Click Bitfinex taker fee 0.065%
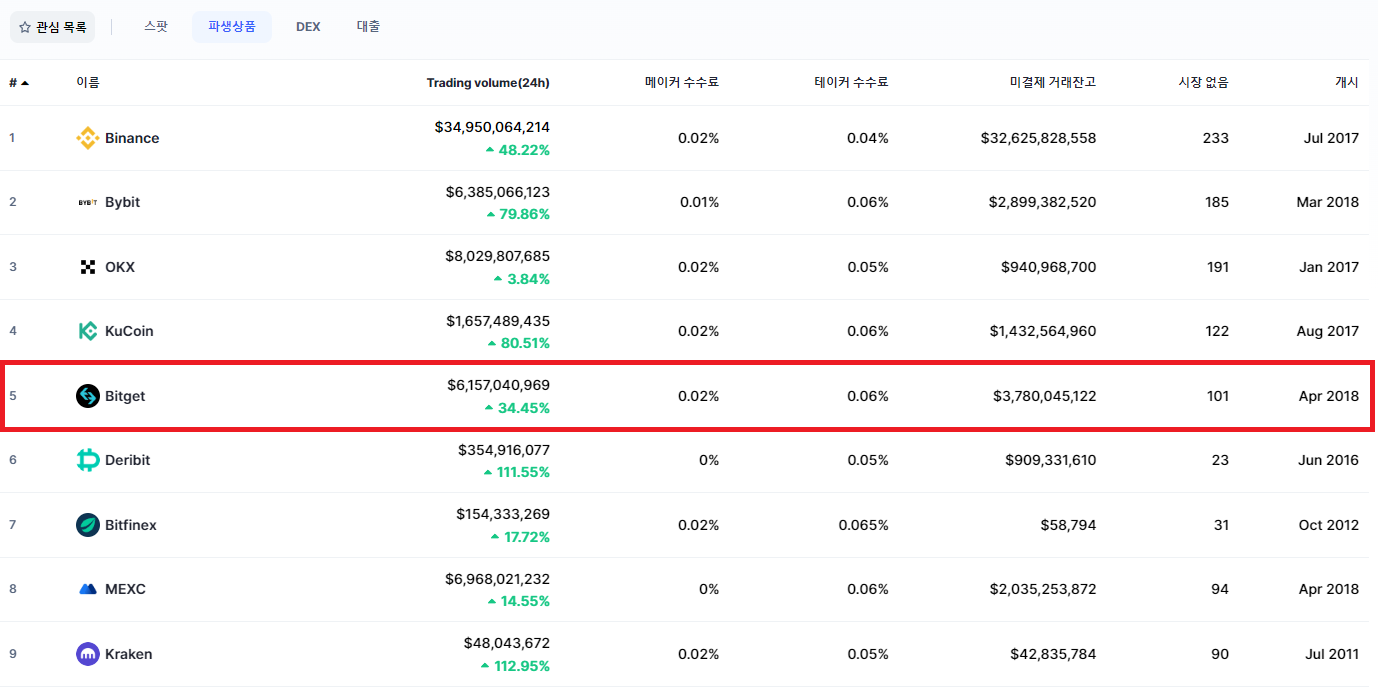1378x689 pixels. 864,525
